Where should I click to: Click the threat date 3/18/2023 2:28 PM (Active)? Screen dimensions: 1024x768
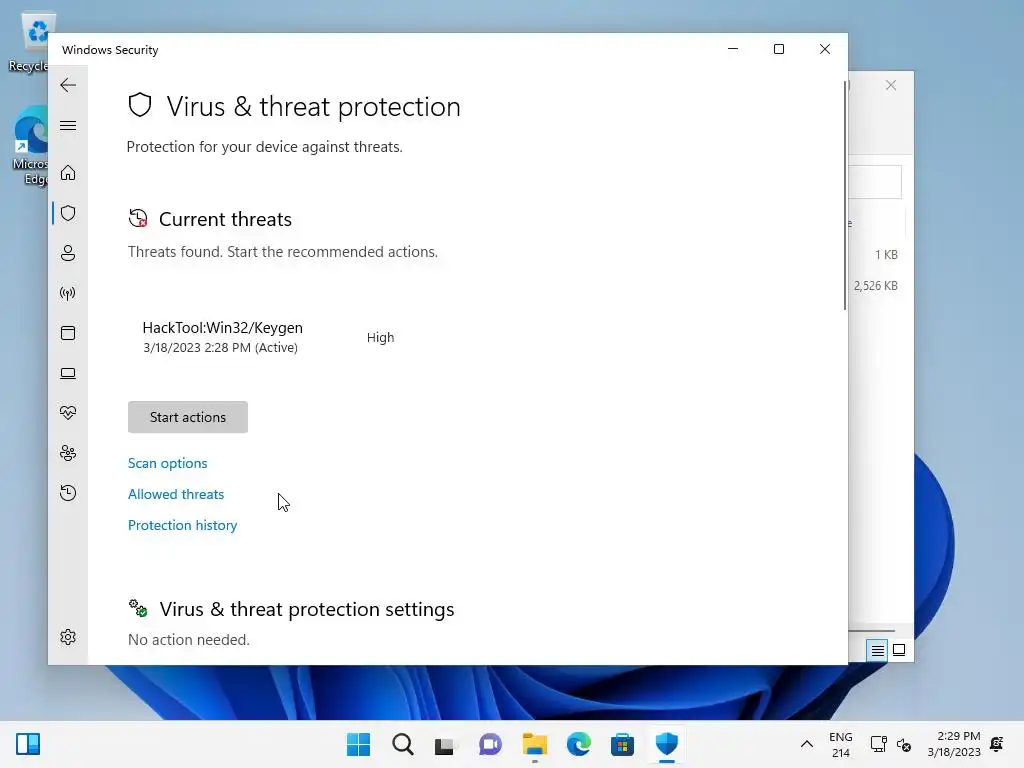(220, 347)
